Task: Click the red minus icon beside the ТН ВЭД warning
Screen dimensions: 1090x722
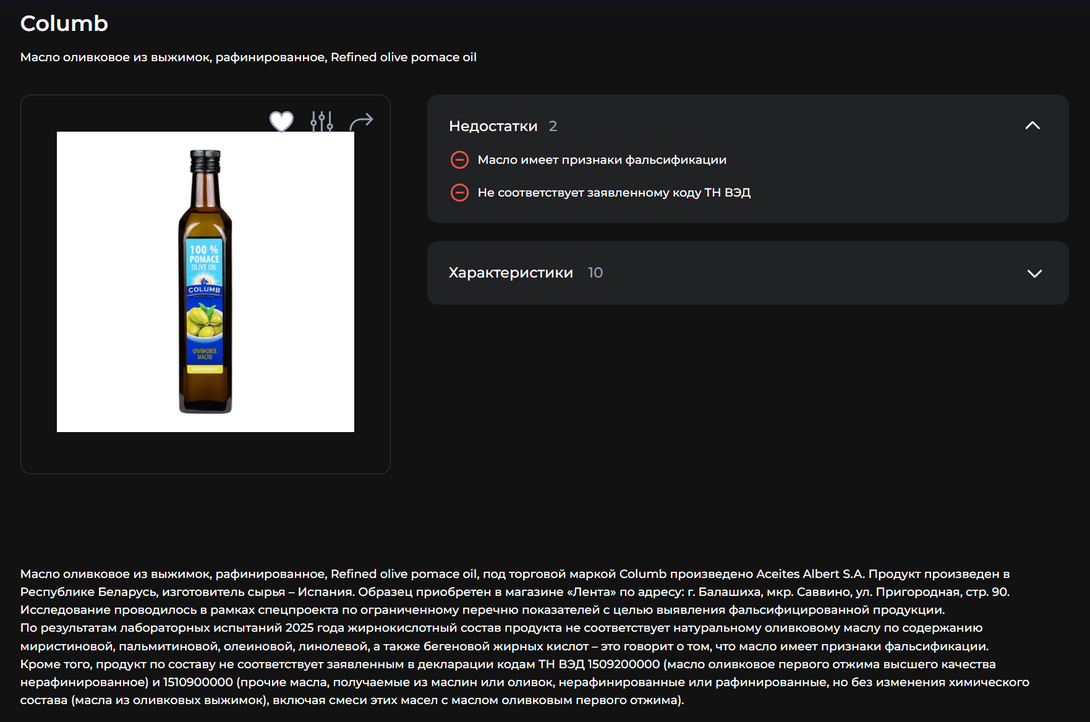Action: [x=459, y=192]
